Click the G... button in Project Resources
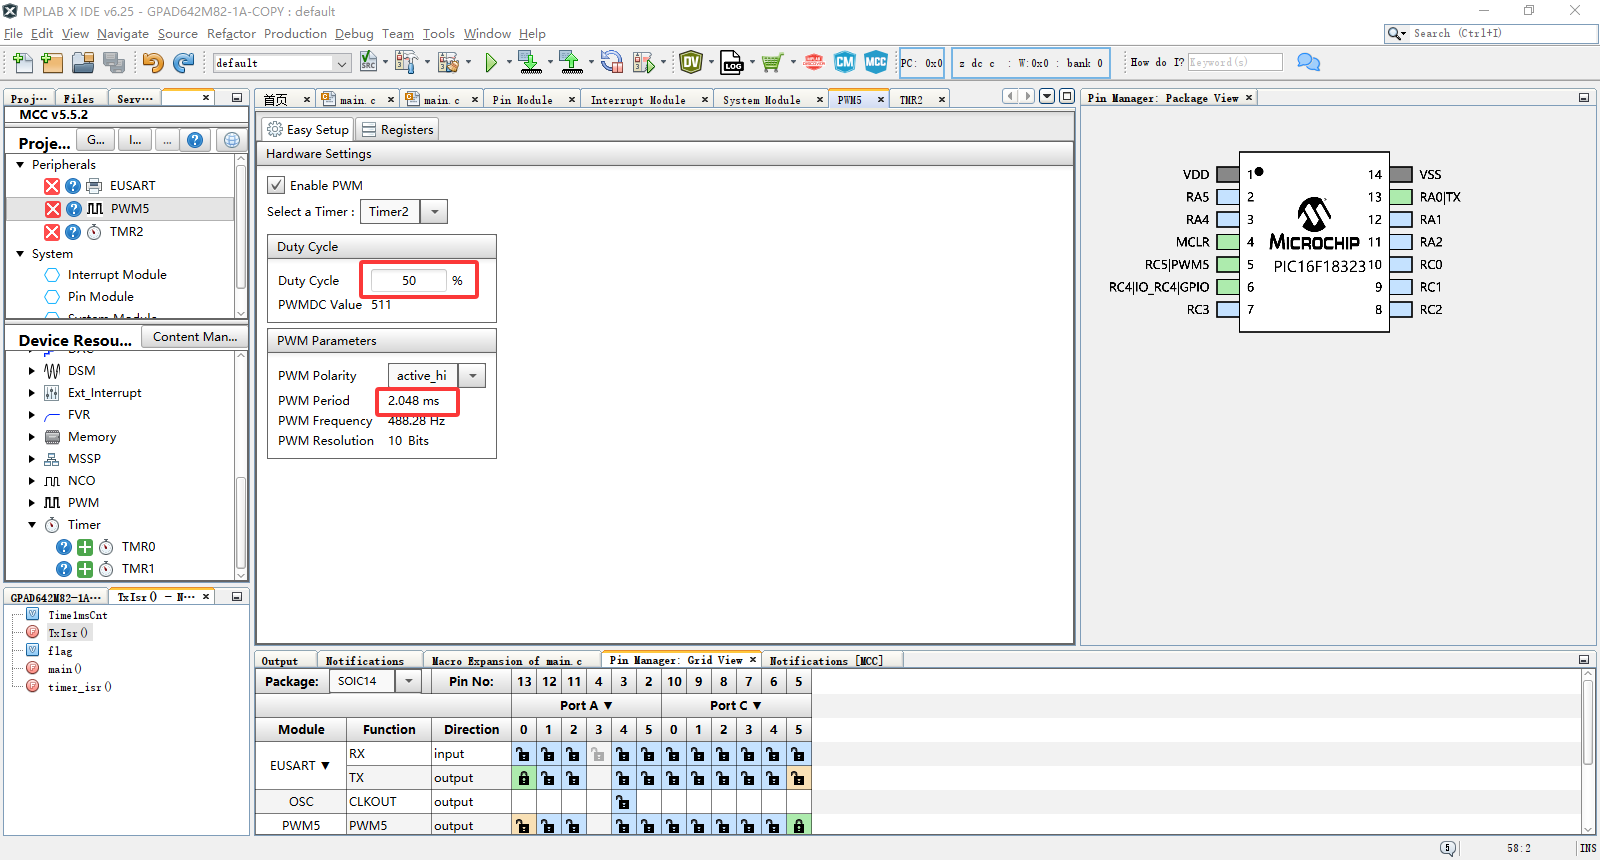Image resolution: width=1600 pixels, height=860 pixels. 96,140
